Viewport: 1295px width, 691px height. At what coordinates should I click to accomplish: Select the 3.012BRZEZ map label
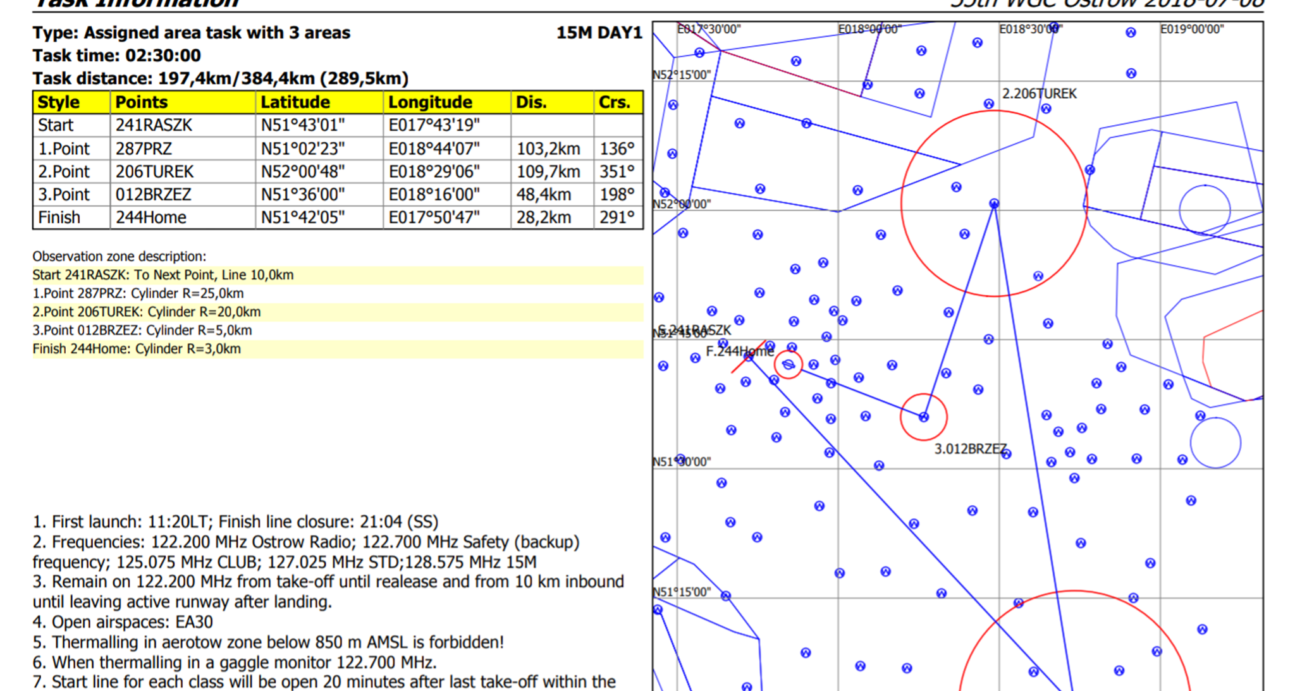[x=970, y=449]
